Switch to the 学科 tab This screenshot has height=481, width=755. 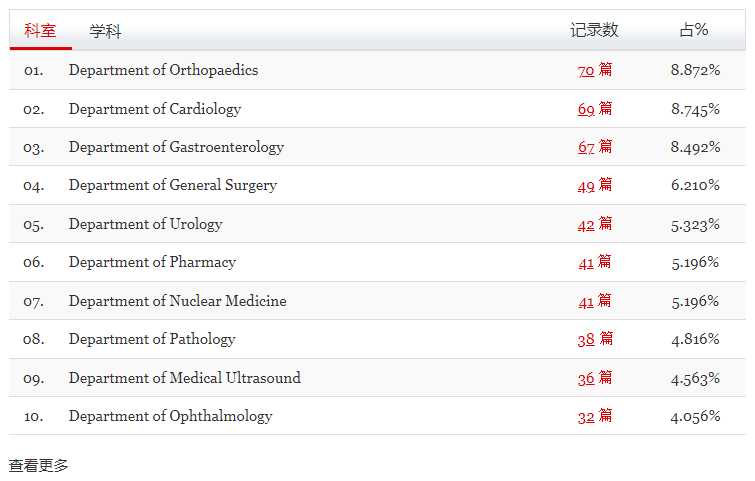[105, 31]
